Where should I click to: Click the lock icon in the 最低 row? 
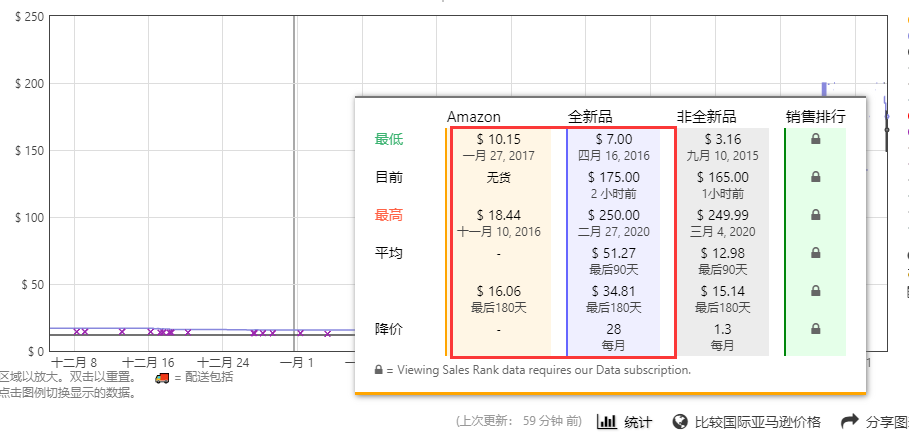(815, 139)
